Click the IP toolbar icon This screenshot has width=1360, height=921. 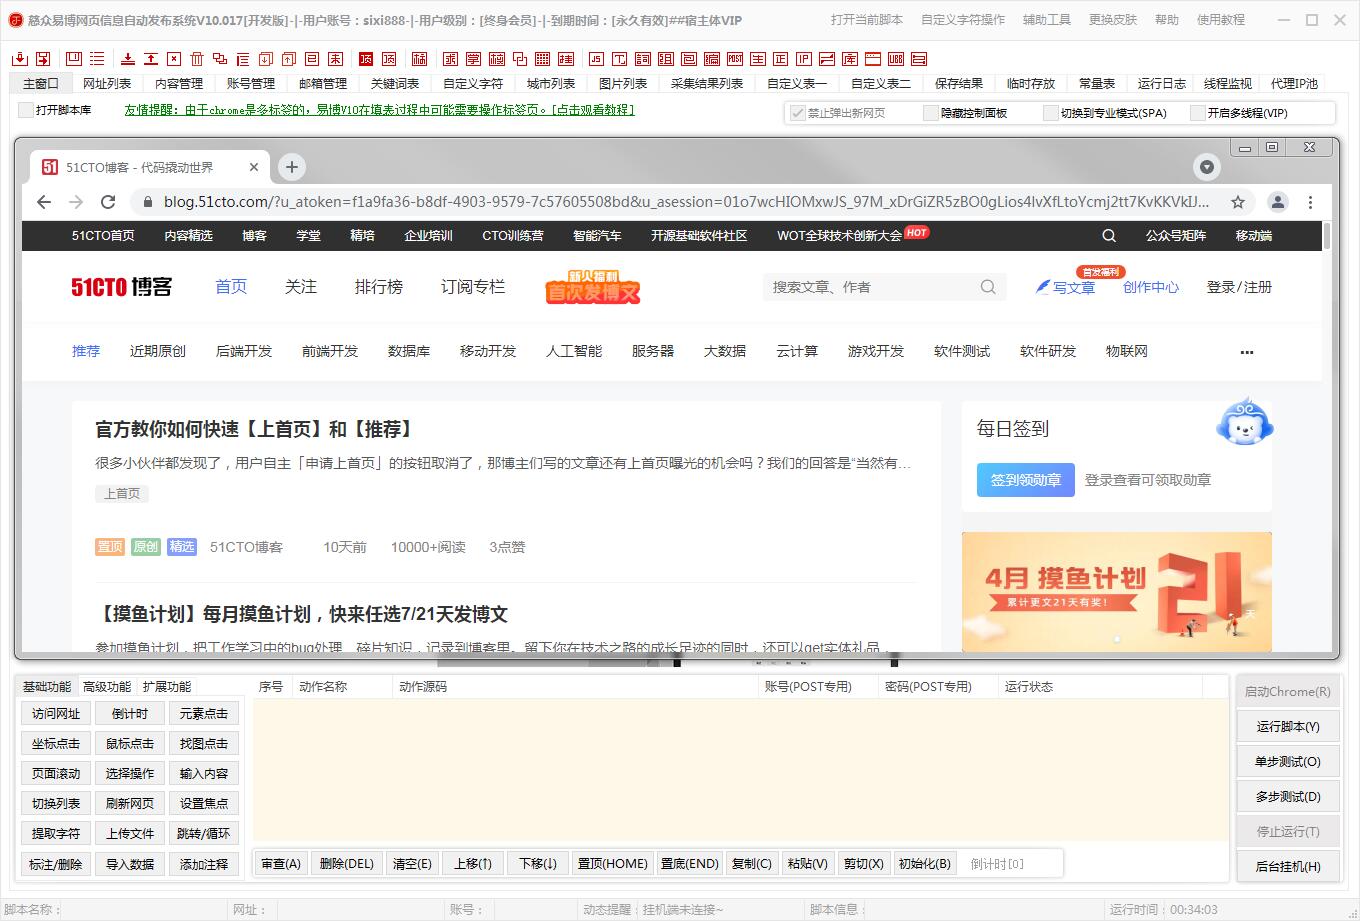pyautogui.click(x=804, y=59)
